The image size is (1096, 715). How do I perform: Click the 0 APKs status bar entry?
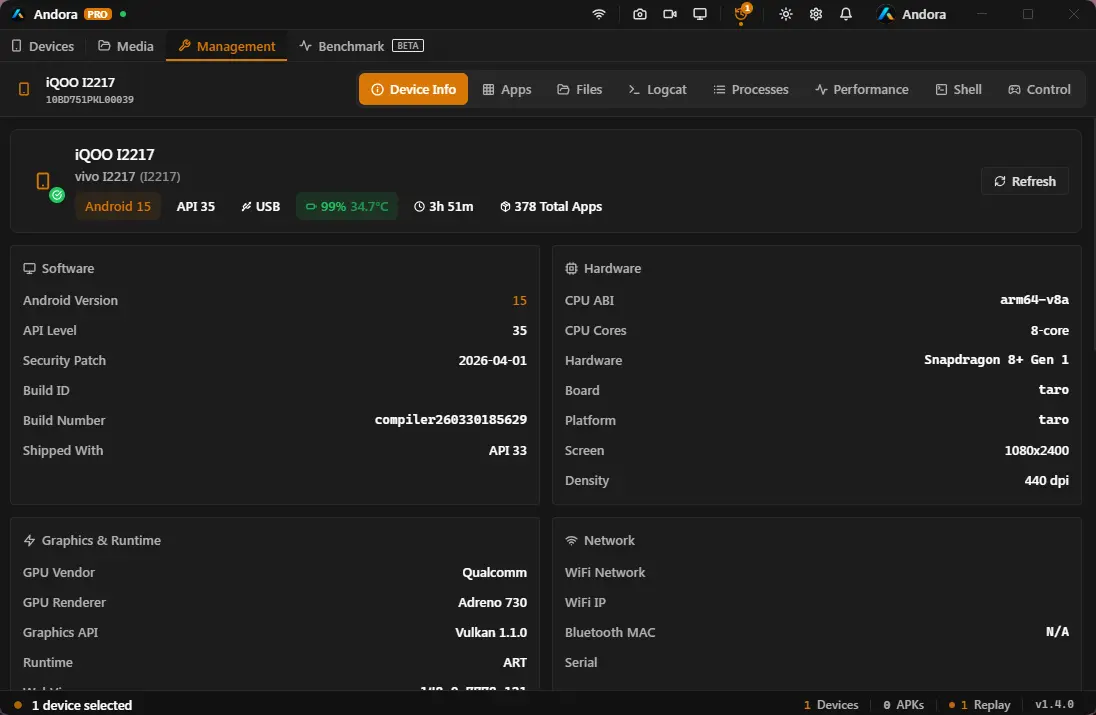pos(904,705)
